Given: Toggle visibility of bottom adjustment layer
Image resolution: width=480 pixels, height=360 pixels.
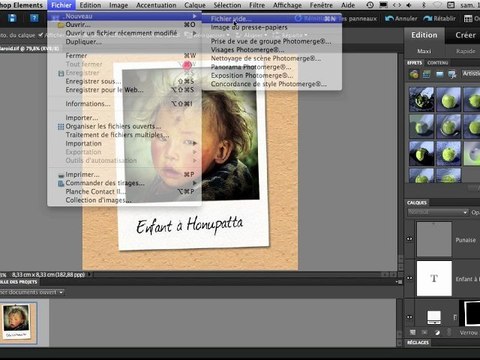Looking at the screenshot, I should click(x=410, y=317).
